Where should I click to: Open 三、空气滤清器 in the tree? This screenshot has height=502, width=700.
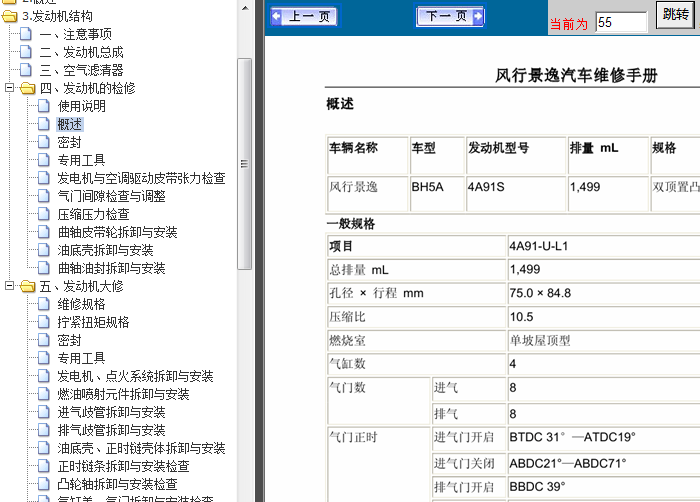point(81,70)
